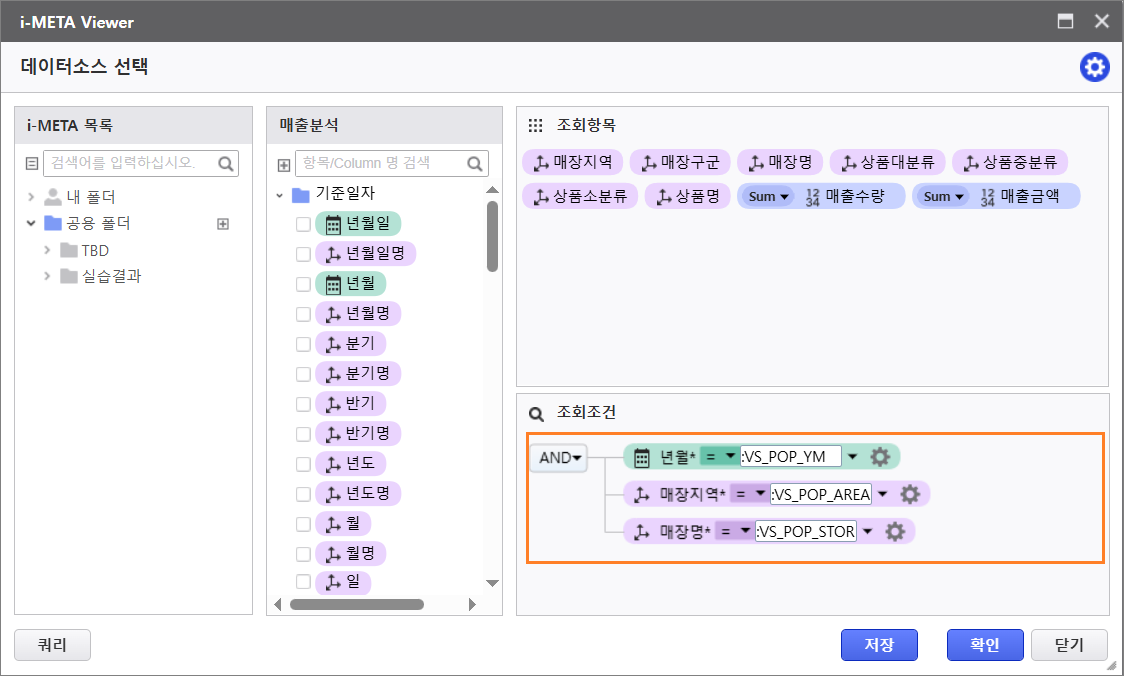Click gear icon next to 매장지역 condition

pos(910,494)
